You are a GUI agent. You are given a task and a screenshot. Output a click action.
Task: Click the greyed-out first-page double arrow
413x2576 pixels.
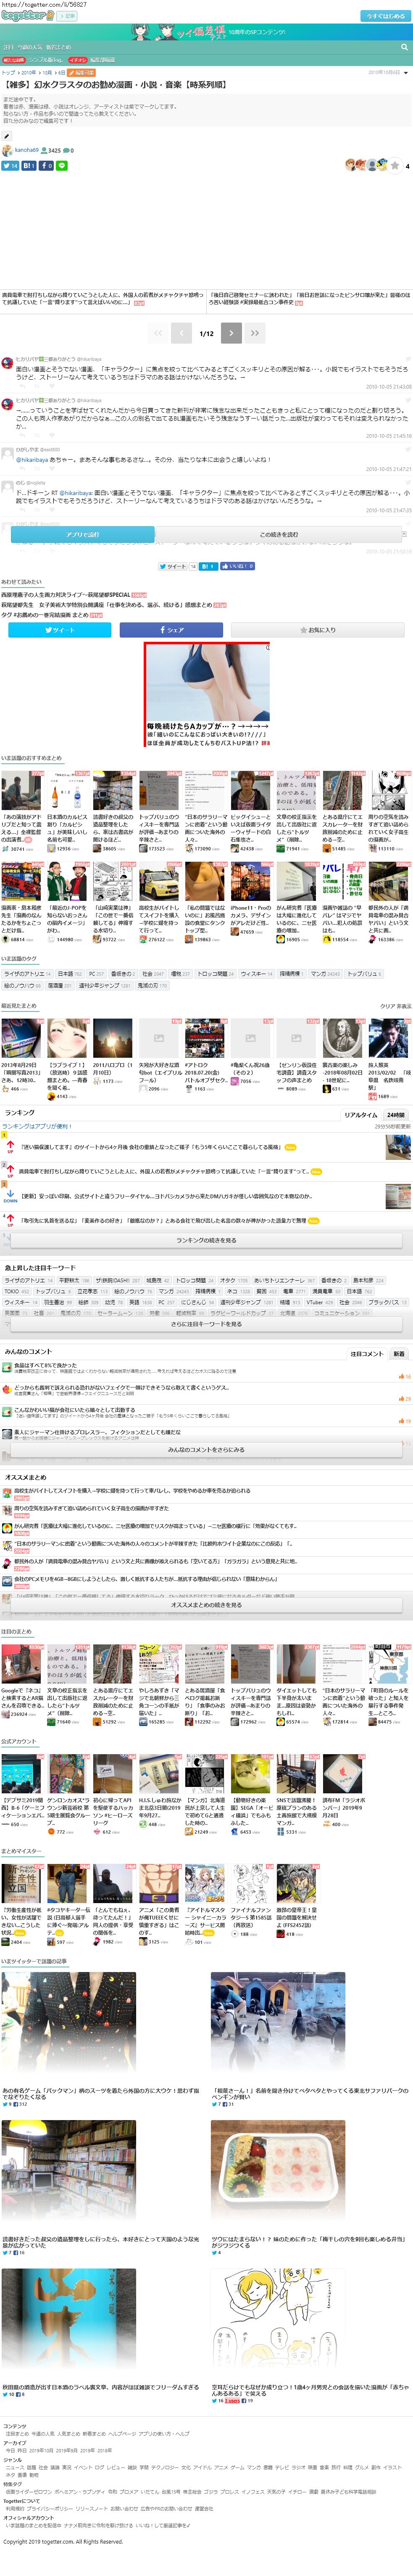point(158,333)
